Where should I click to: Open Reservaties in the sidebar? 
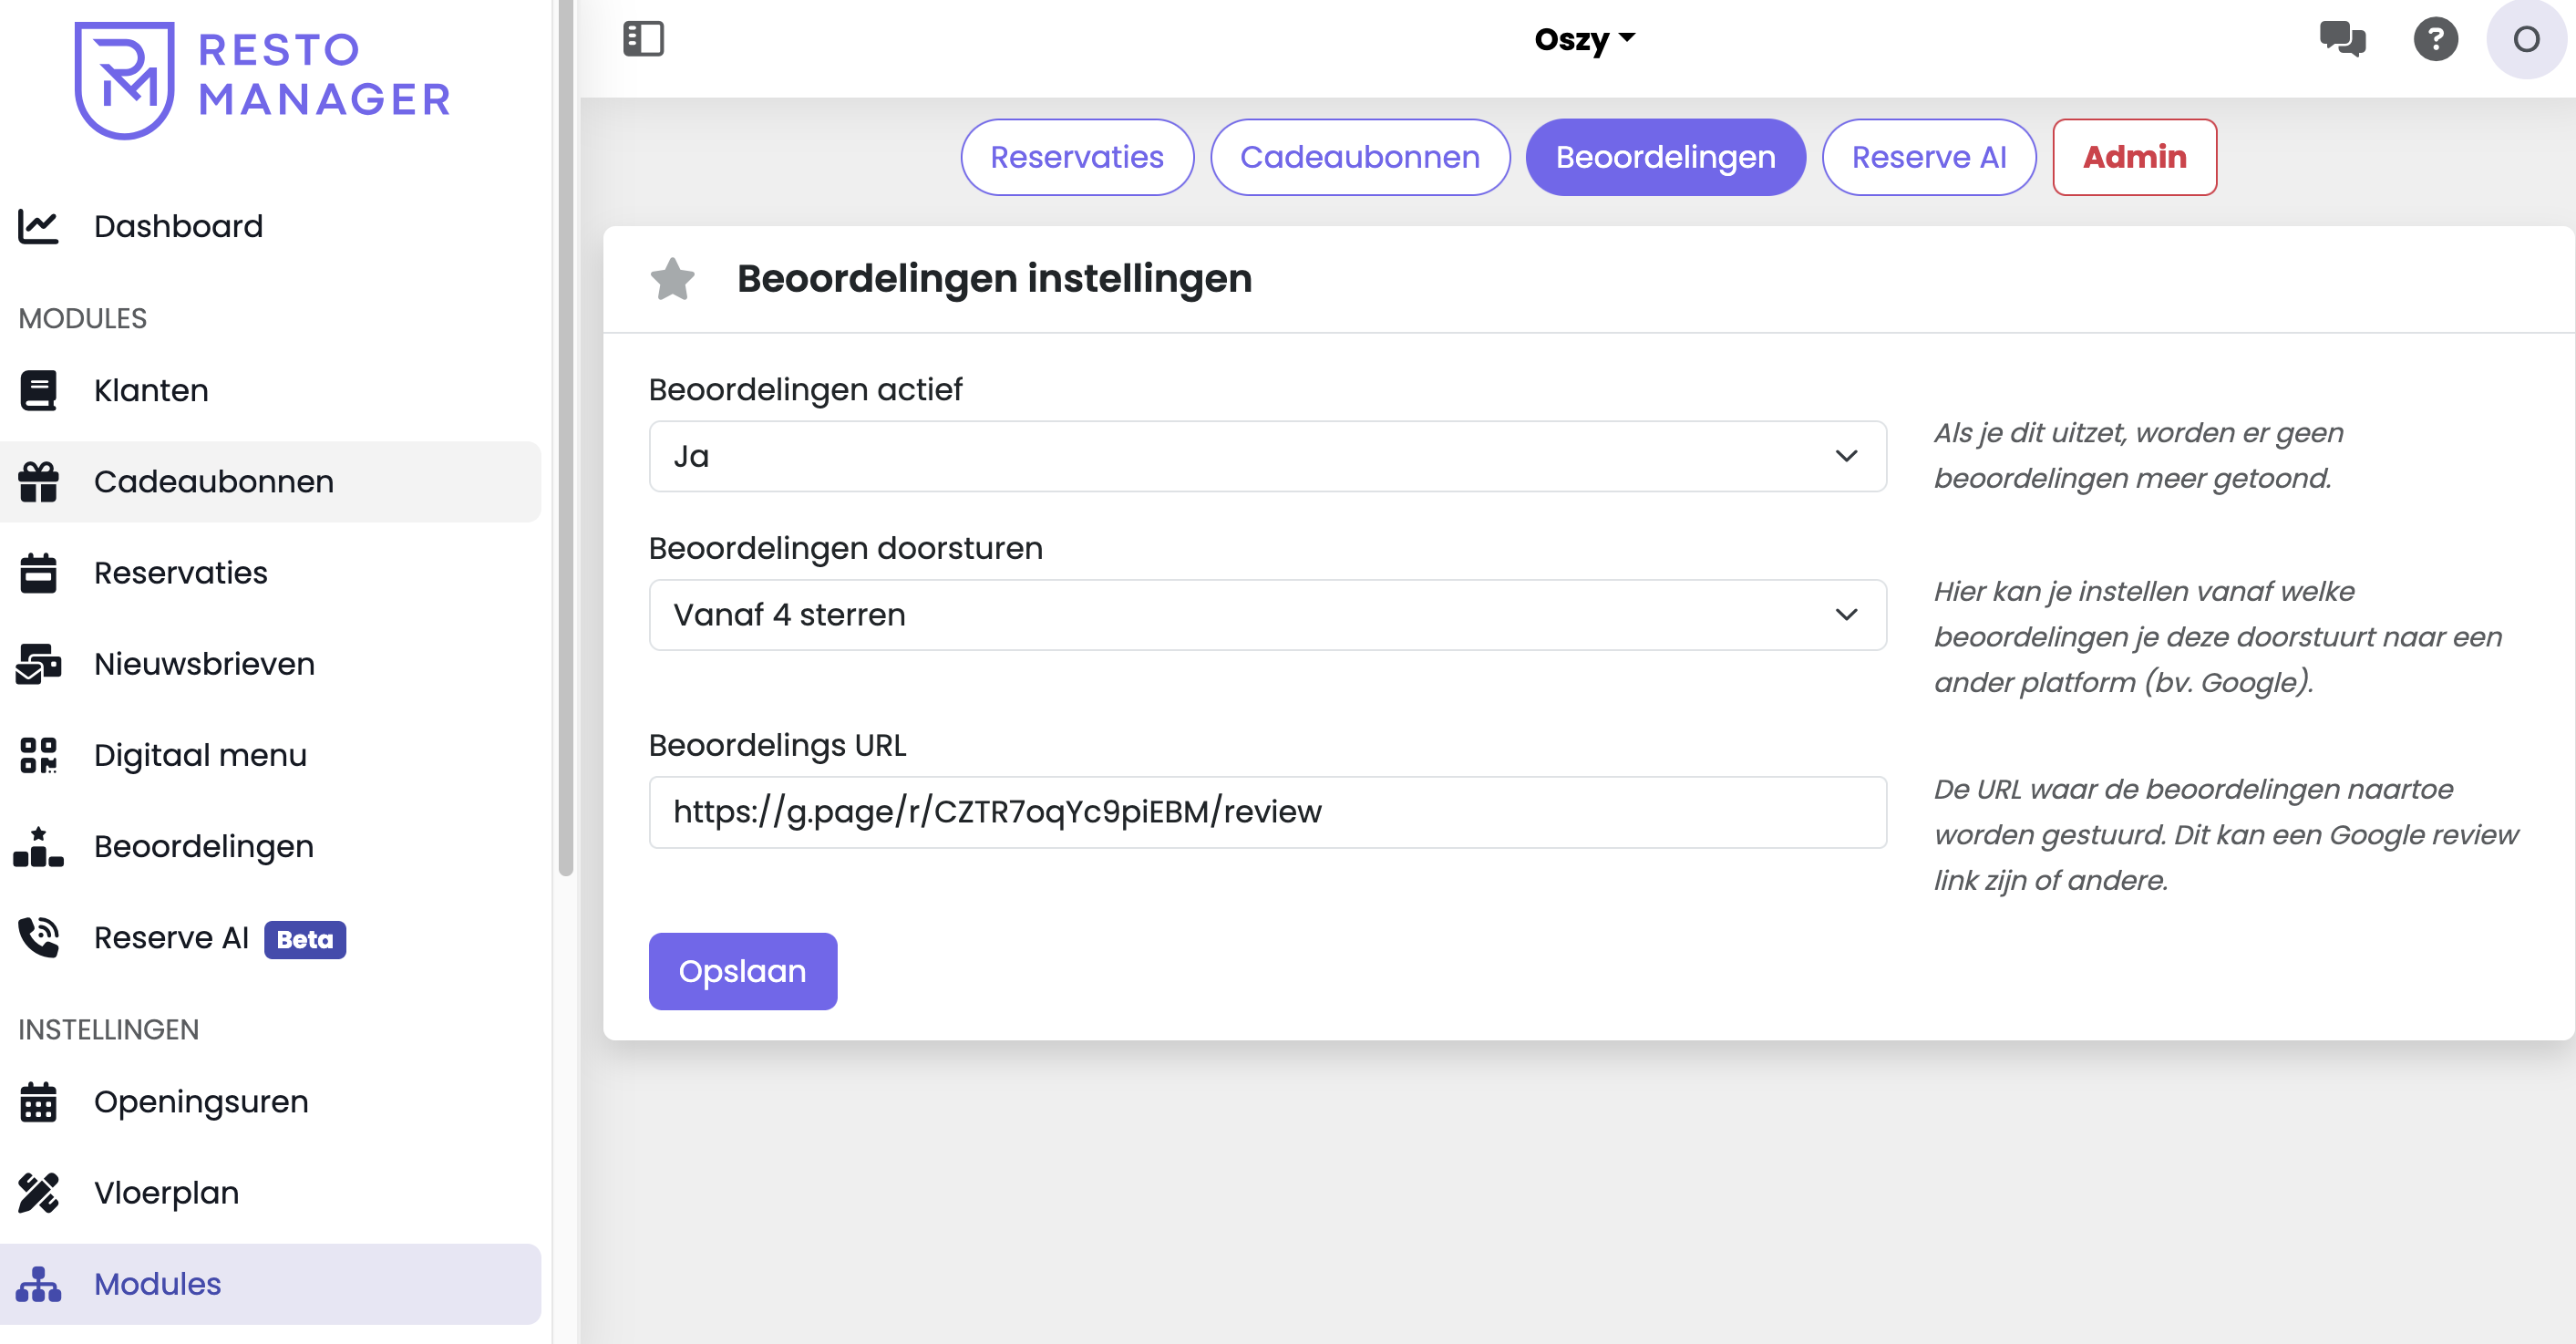270,573
